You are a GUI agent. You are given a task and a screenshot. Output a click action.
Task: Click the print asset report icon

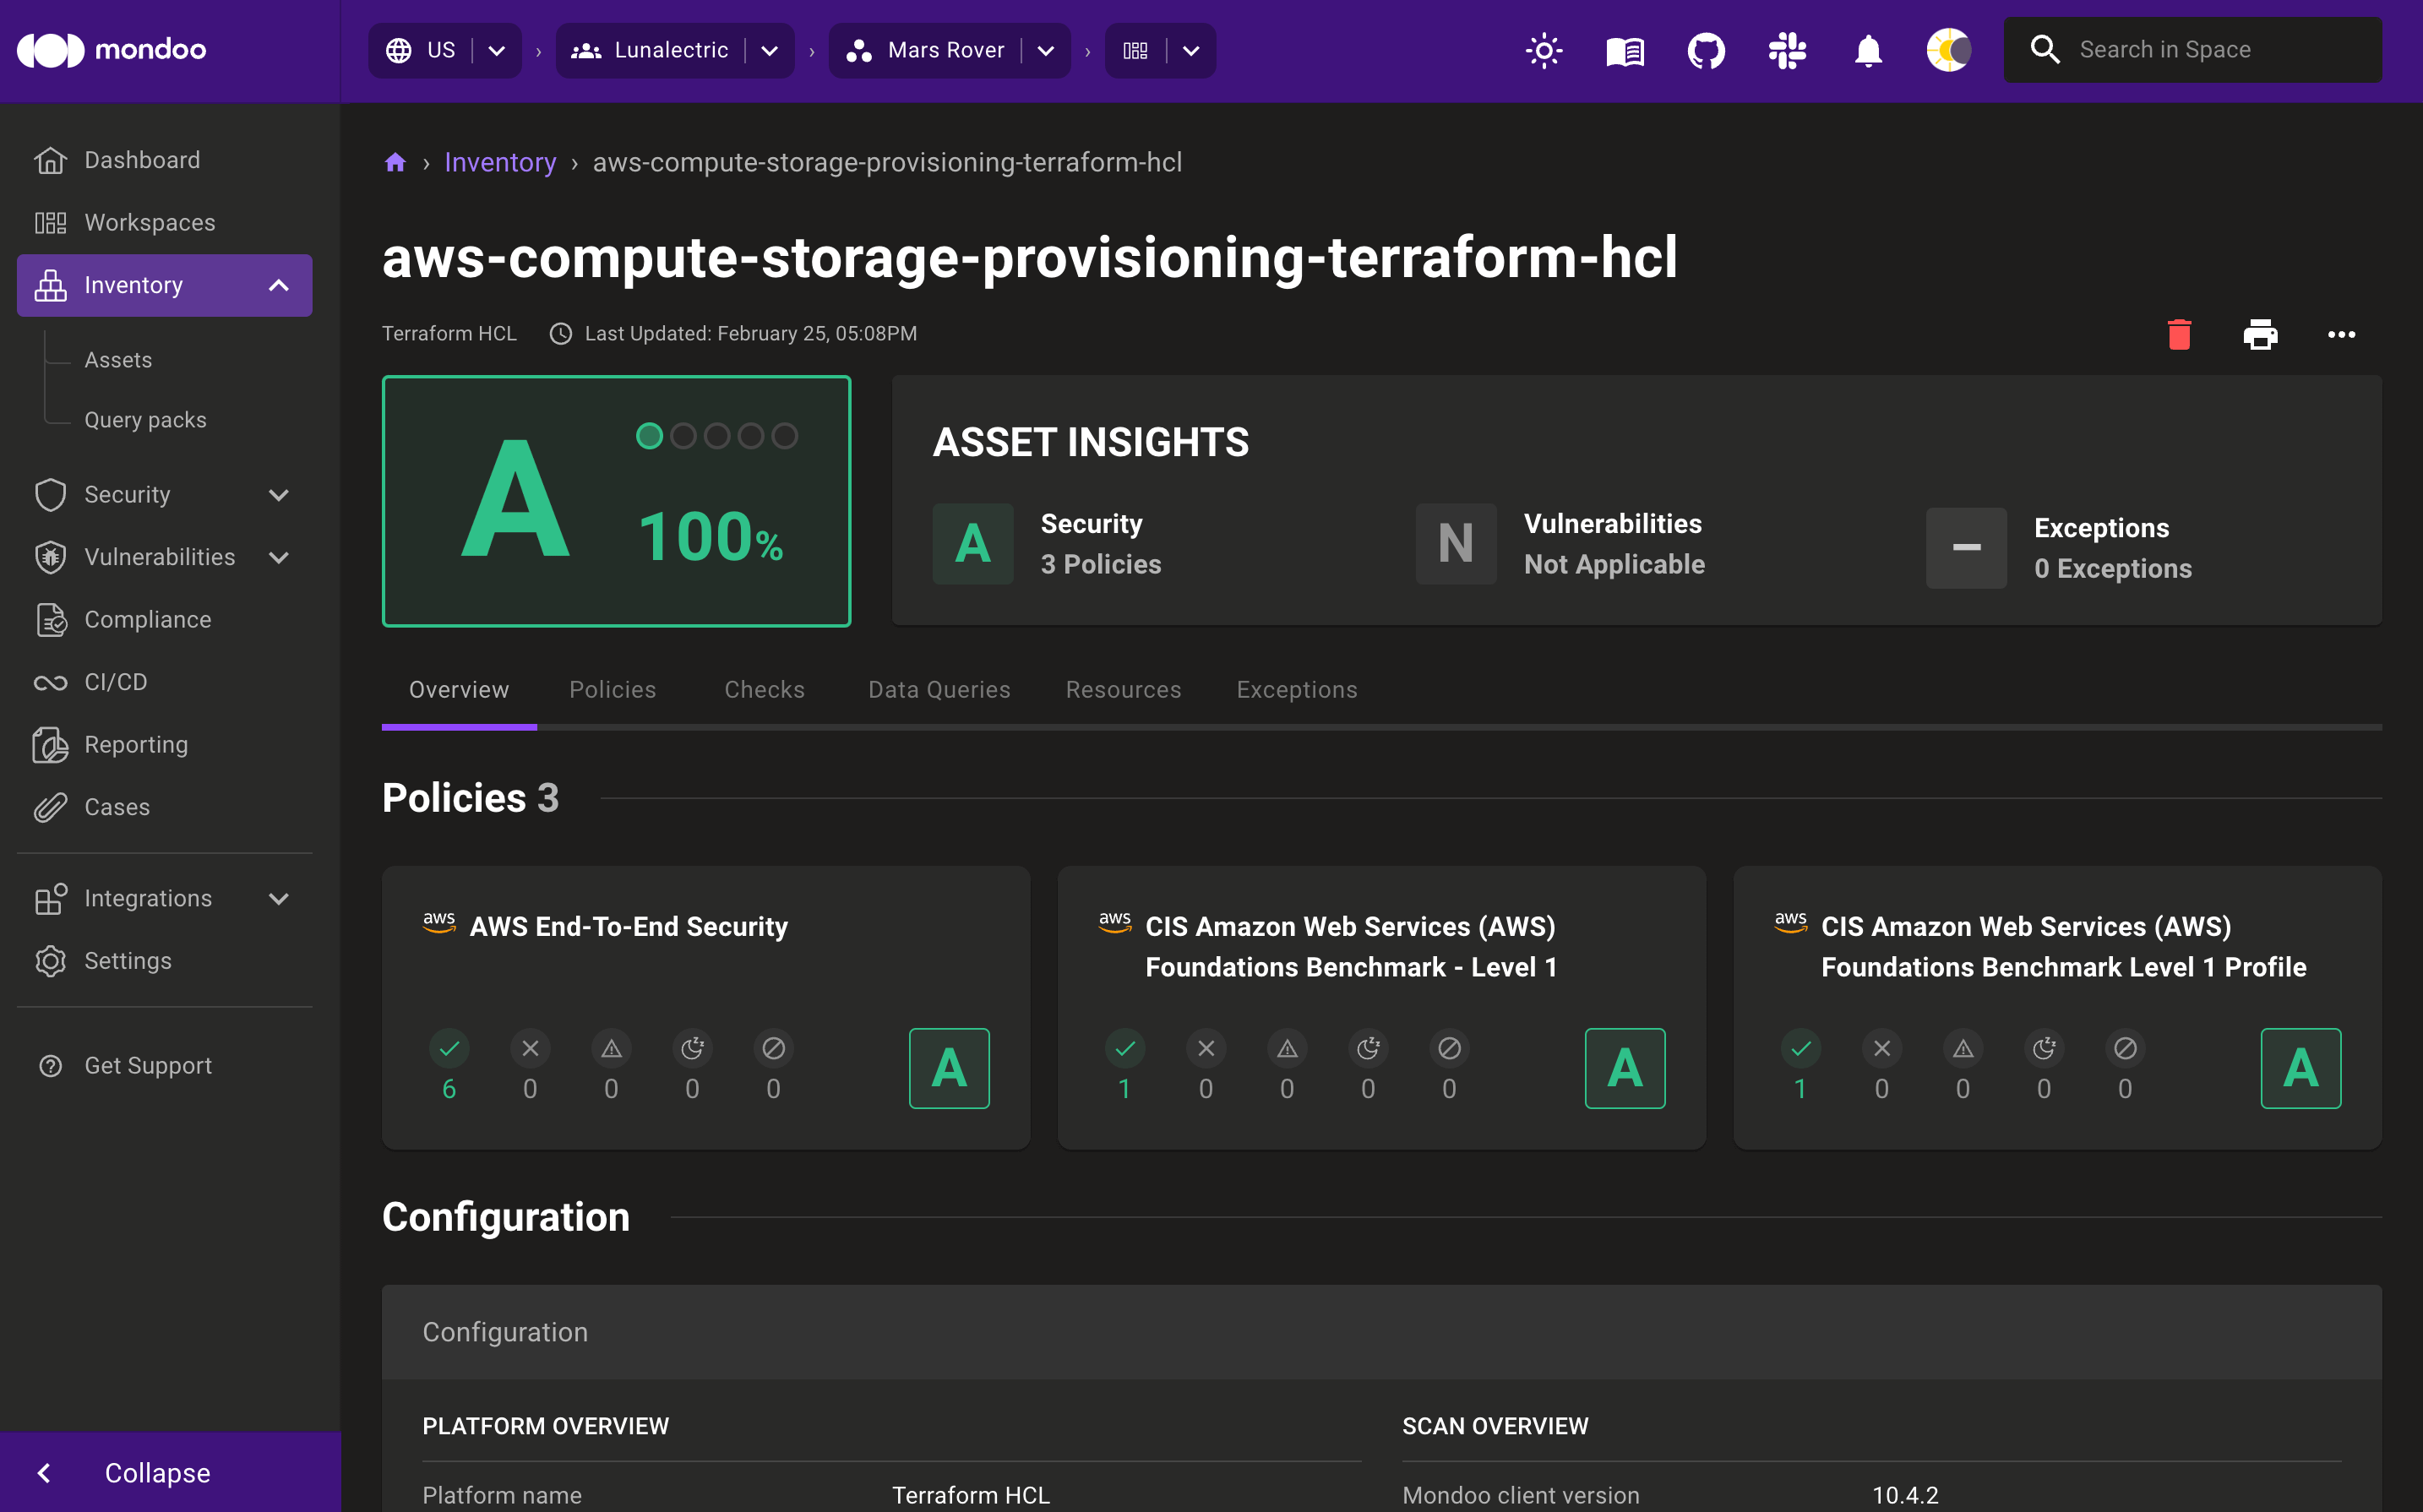[2261, 333]
